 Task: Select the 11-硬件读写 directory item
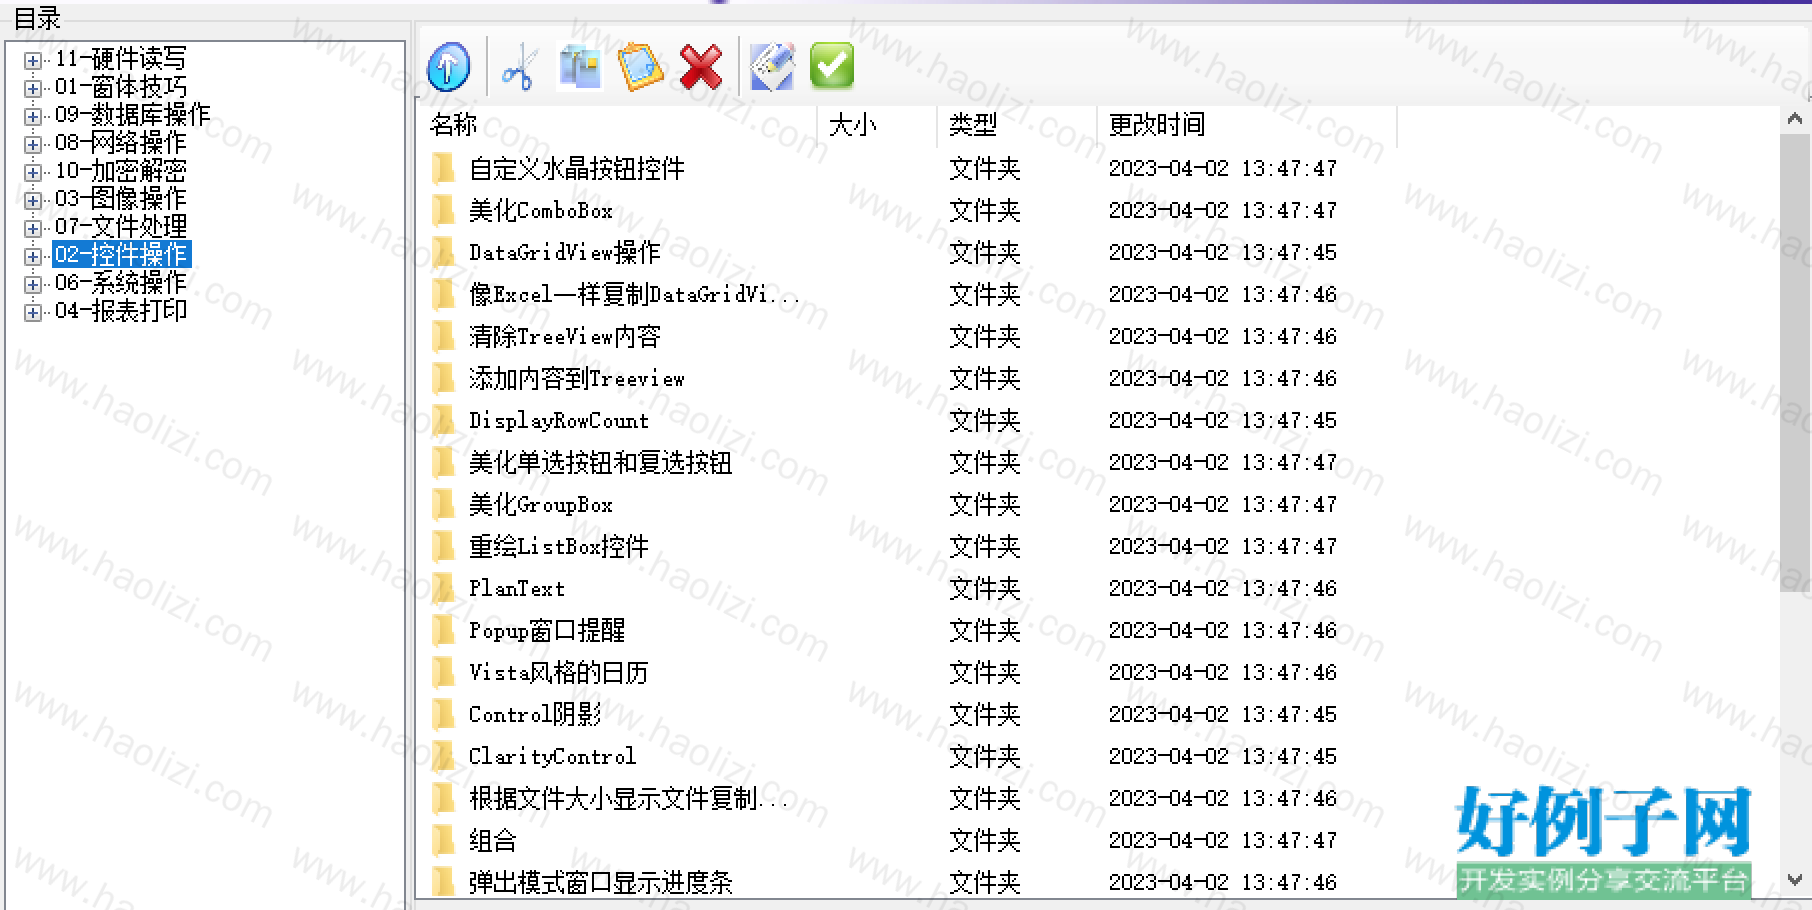point(121,59)
